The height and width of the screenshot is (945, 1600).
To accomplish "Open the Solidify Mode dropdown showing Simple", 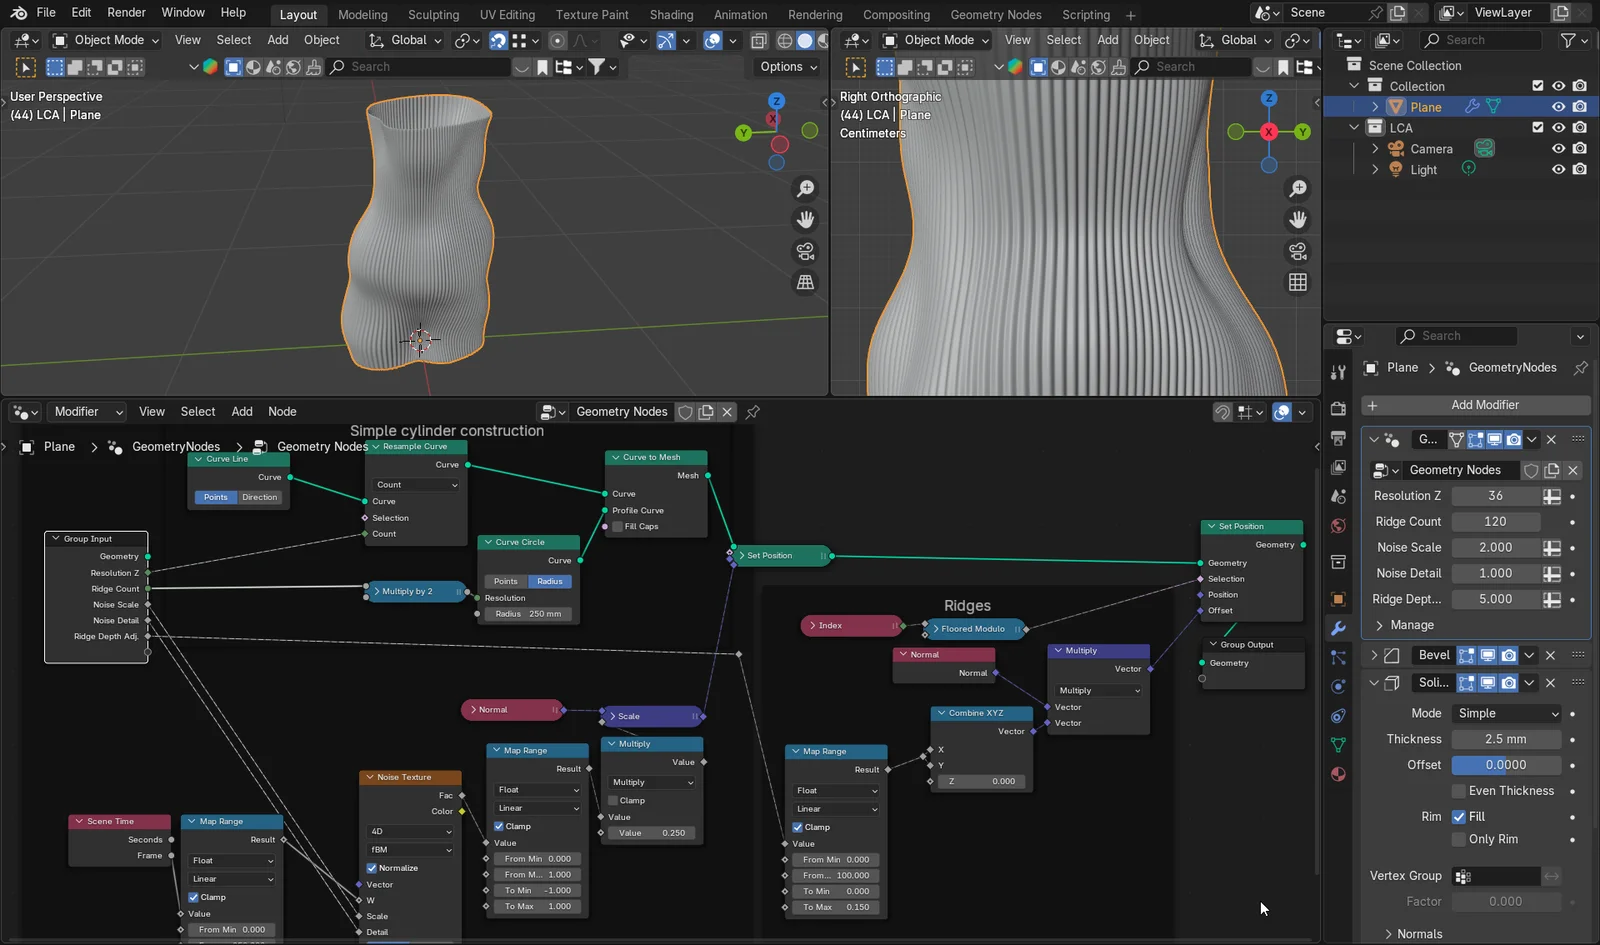I will [x=1506, y=713].
